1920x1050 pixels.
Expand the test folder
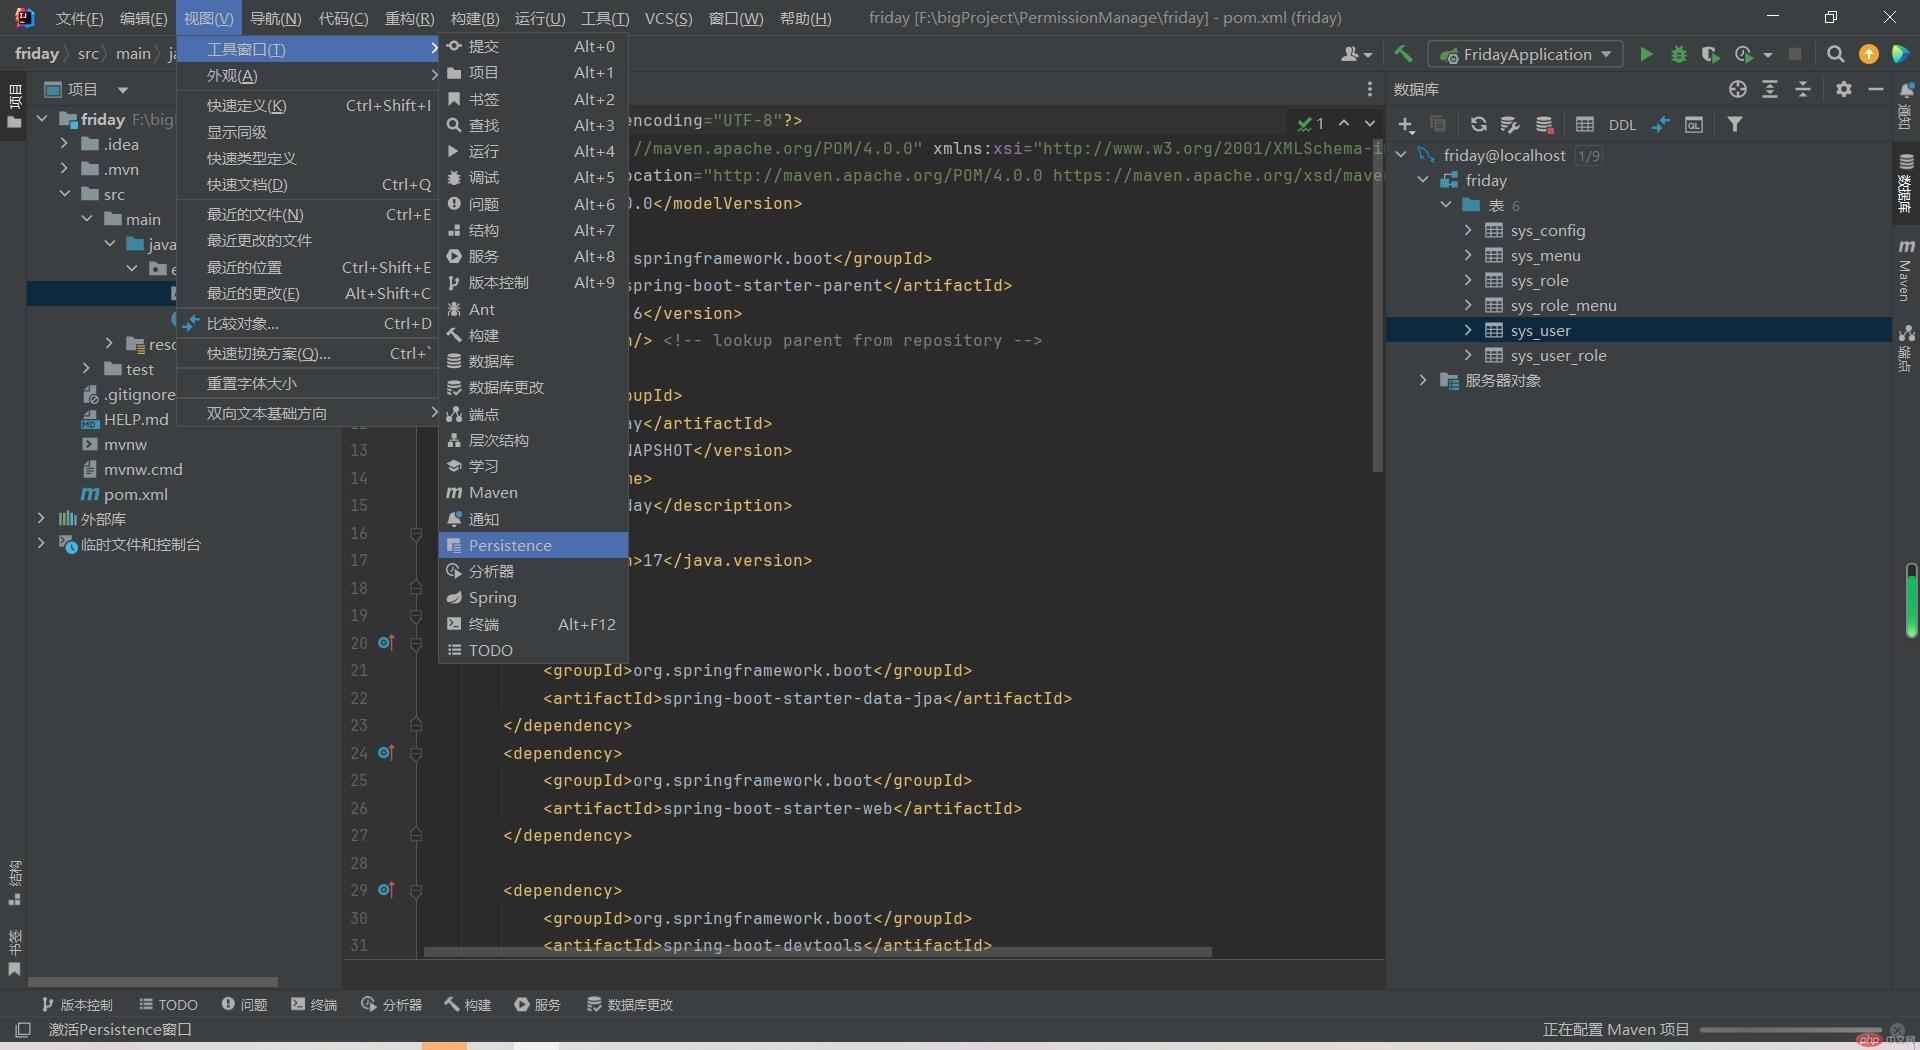pyautogui.click(x=86, y=369)
